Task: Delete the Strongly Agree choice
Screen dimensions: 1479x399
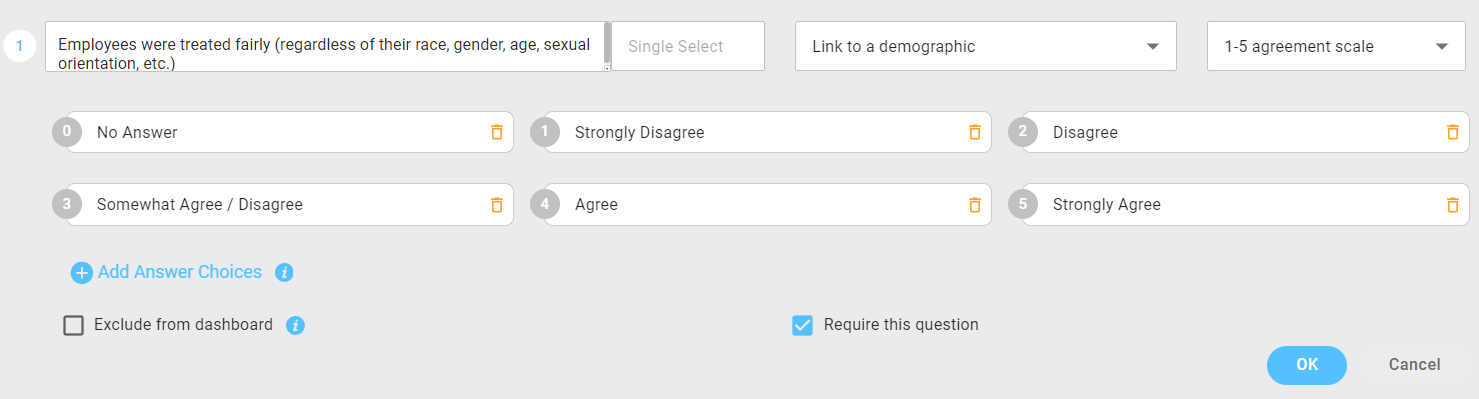Action: 1452,204
